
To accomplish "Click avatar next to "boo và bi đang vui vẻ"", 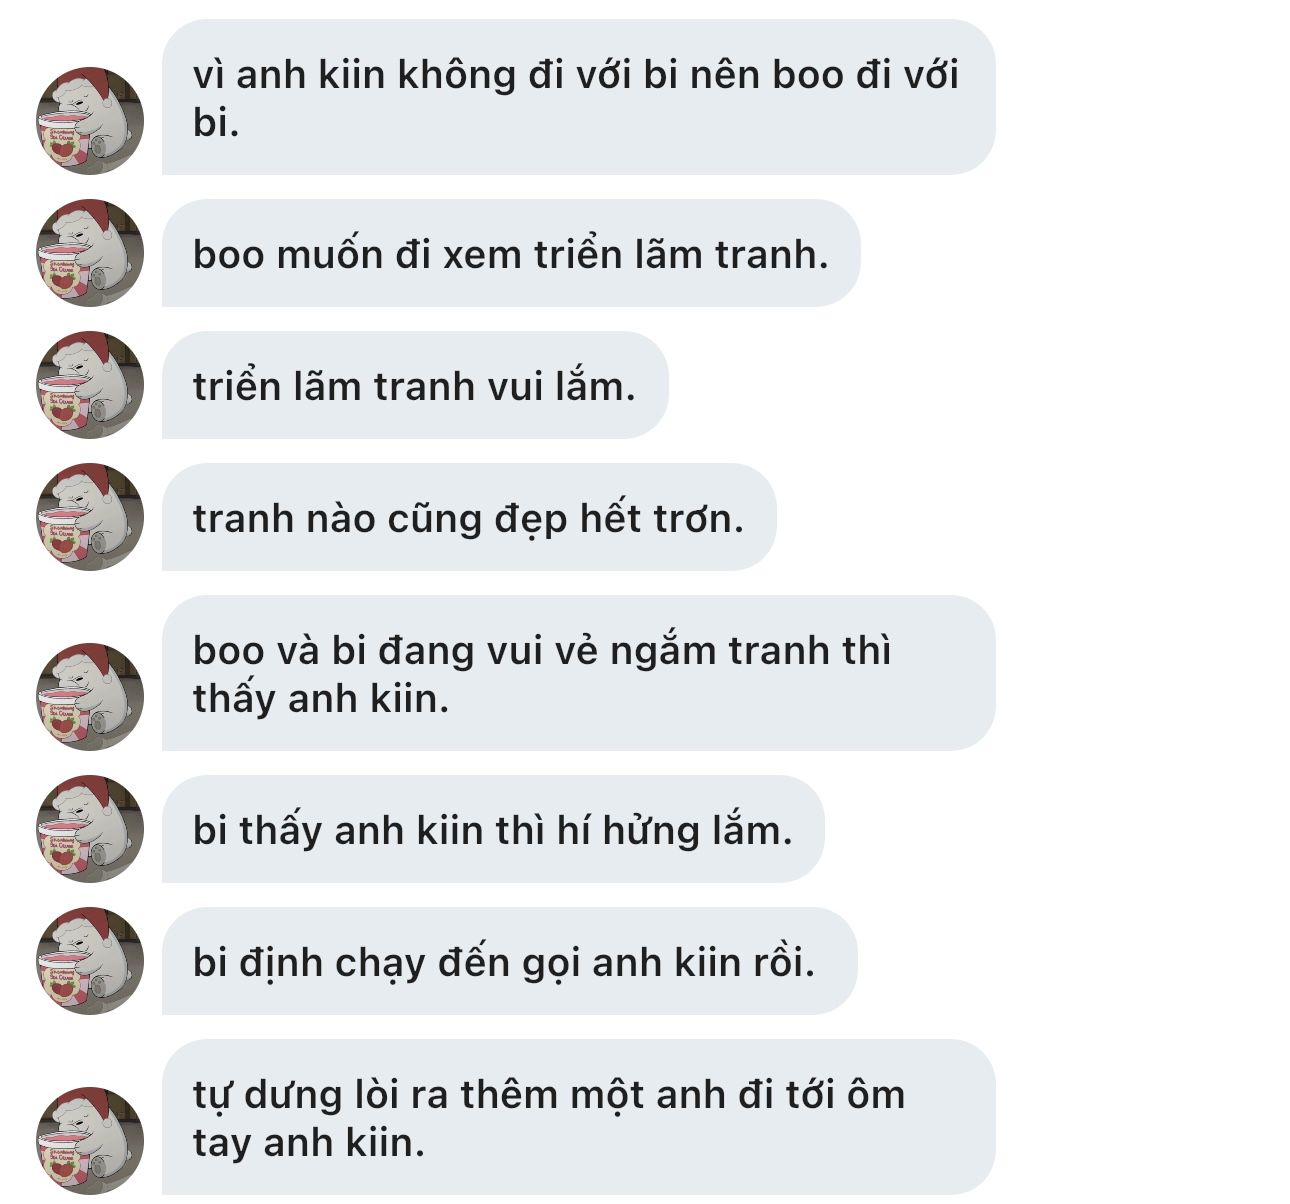I will point(90,697).
